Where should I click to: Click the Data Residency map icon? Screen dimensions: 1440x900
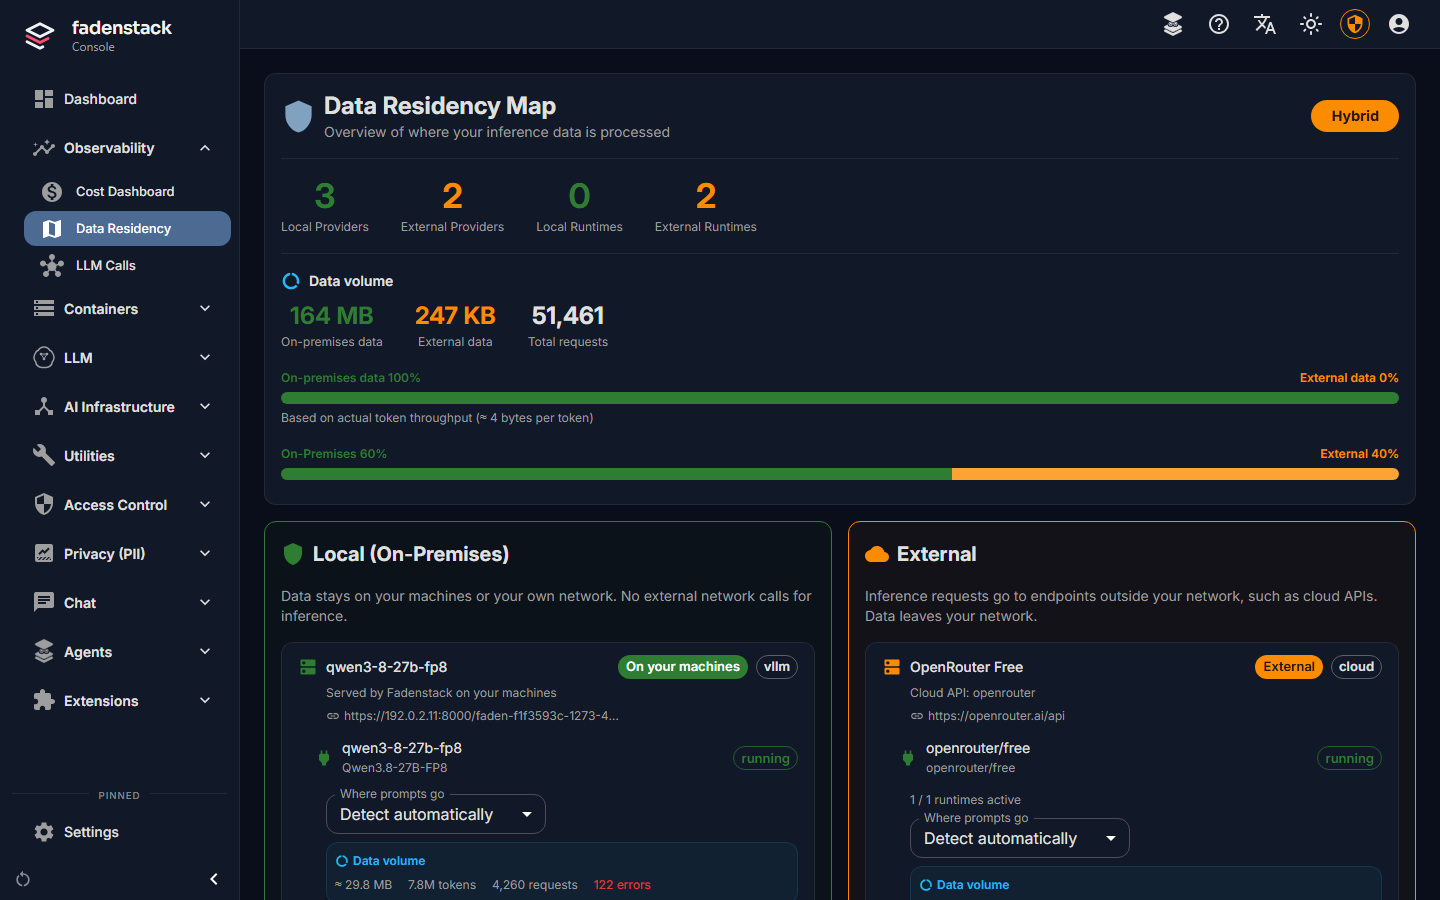[52, 228]
